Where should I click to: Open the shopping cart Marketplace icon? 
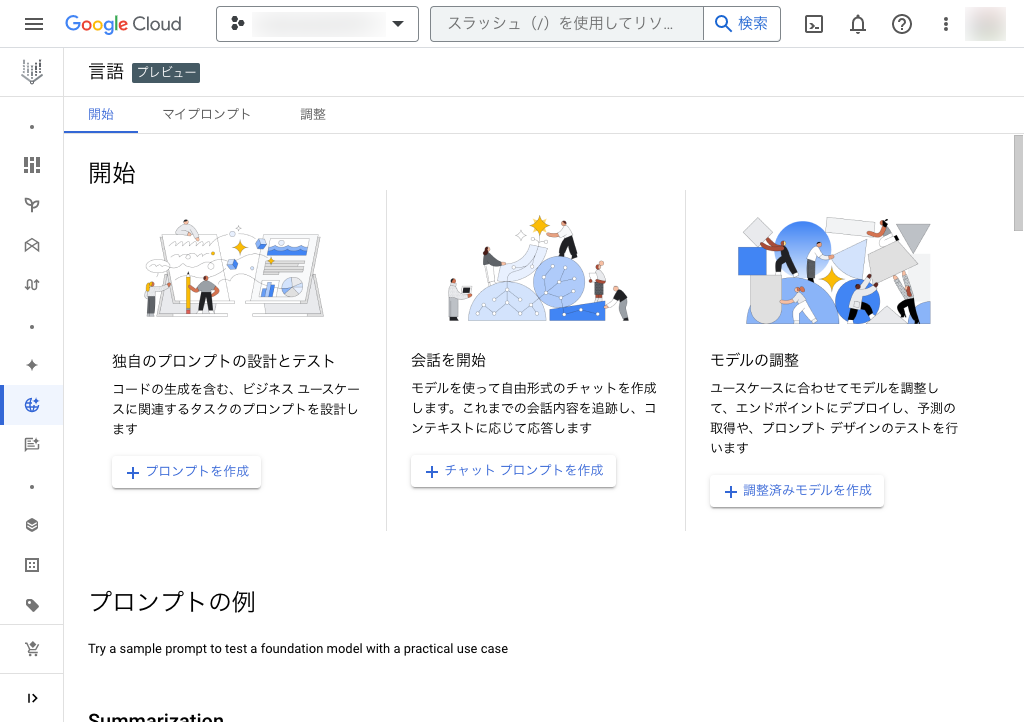point(32,650)
